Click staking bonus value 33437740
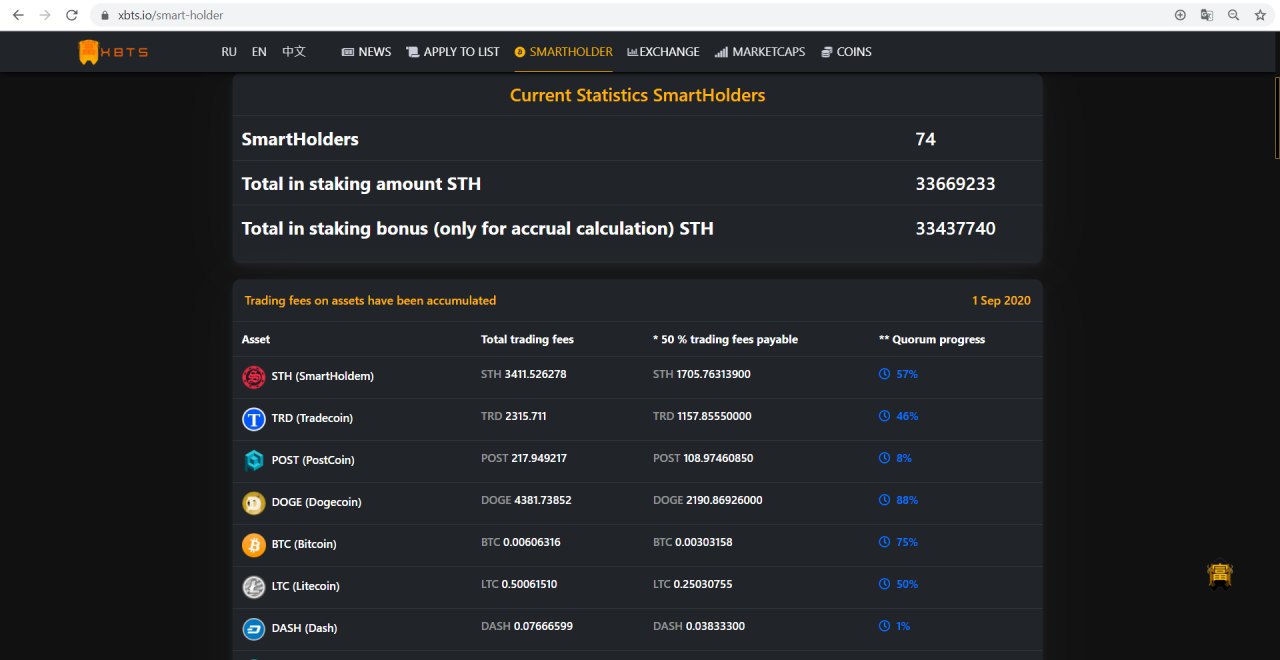Viewport: 1280px width, 660px height. [955, 228]
